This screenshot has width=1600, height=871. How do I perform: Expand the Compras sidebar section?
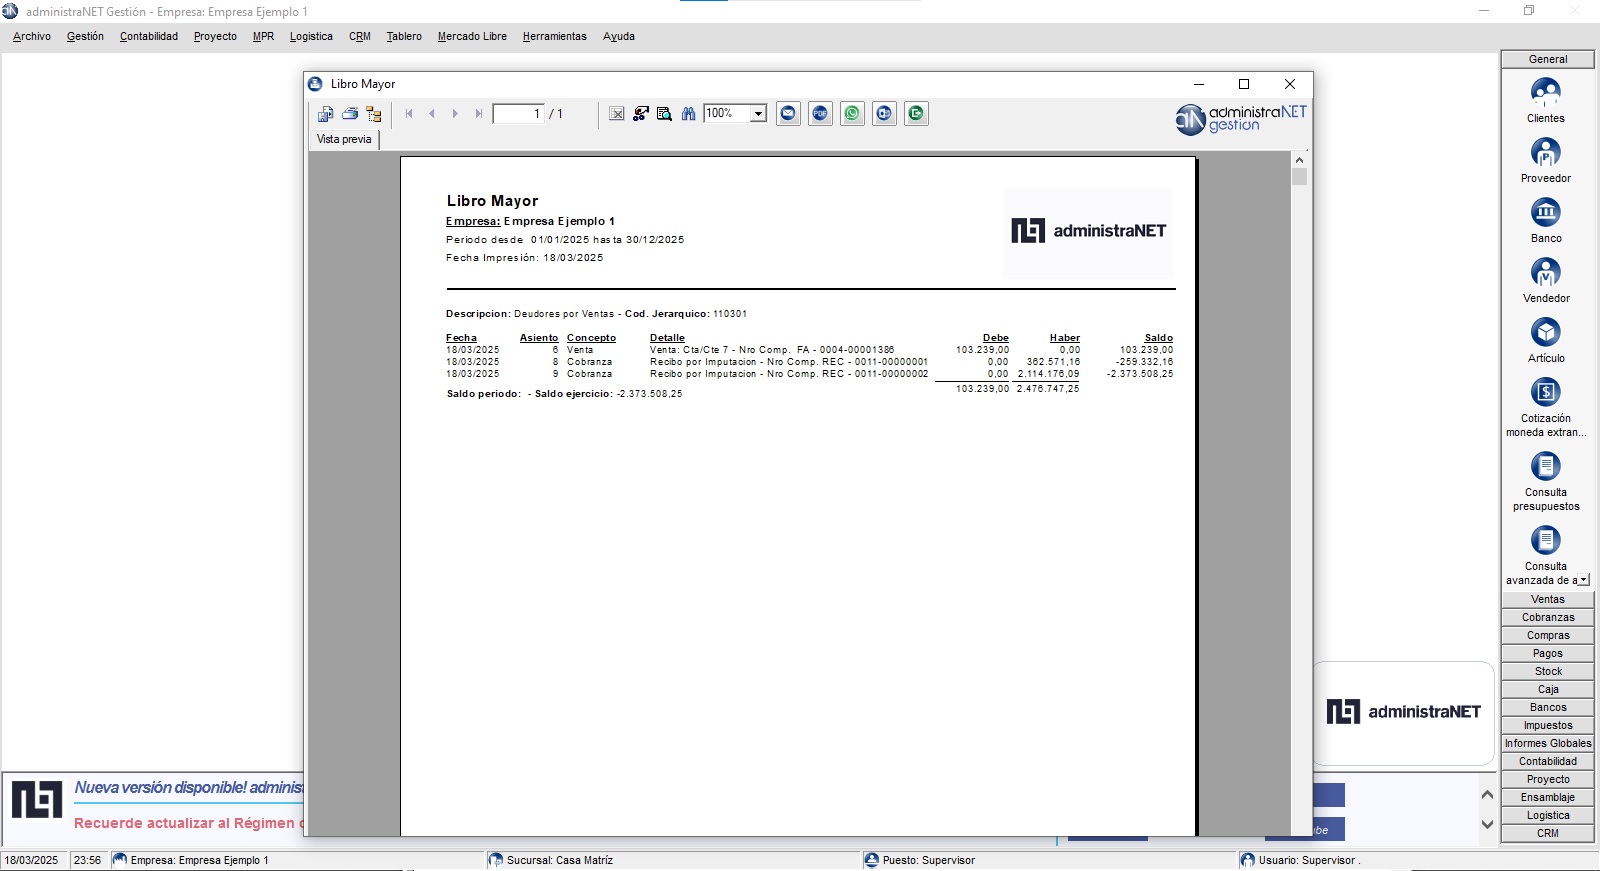click(1548, 635)
